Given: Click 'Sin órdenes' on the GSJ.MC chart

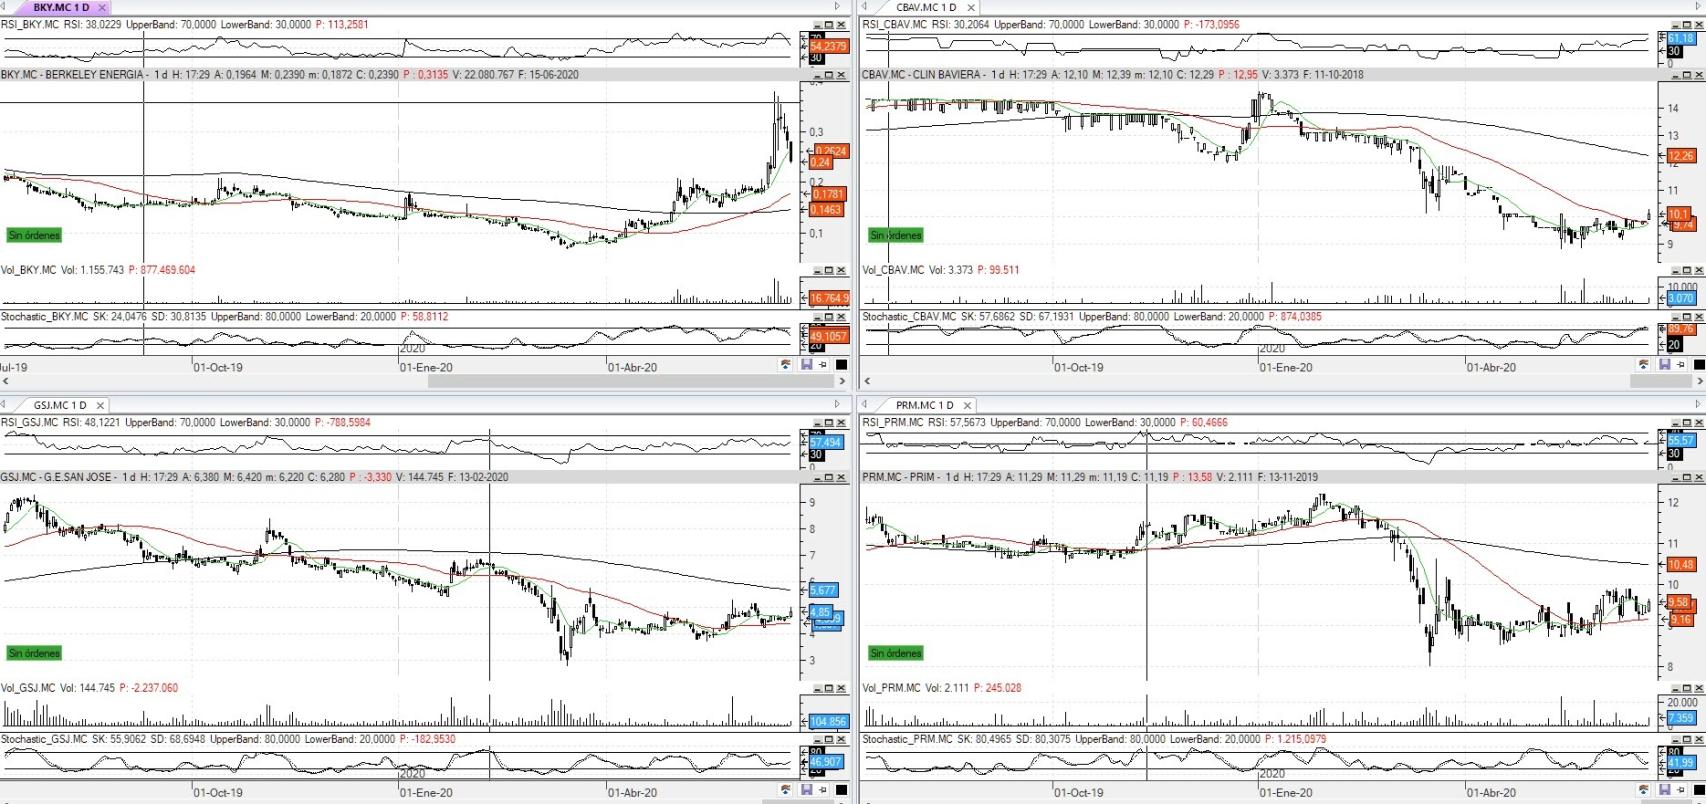Looking at the screenshot, I should click(34, 653).
